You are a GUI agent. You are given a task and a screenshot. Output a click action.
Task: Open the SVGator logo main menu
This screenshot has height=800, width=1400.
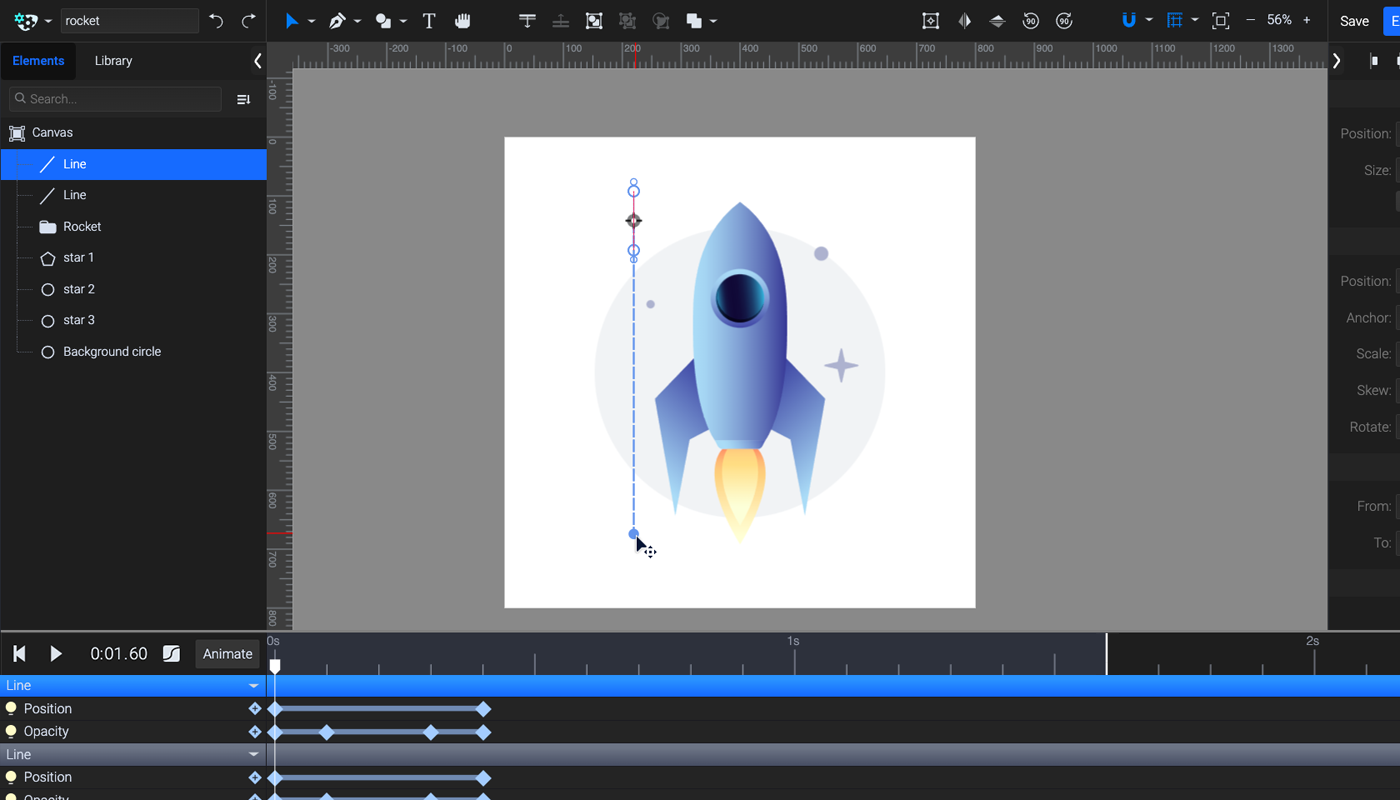26,21
